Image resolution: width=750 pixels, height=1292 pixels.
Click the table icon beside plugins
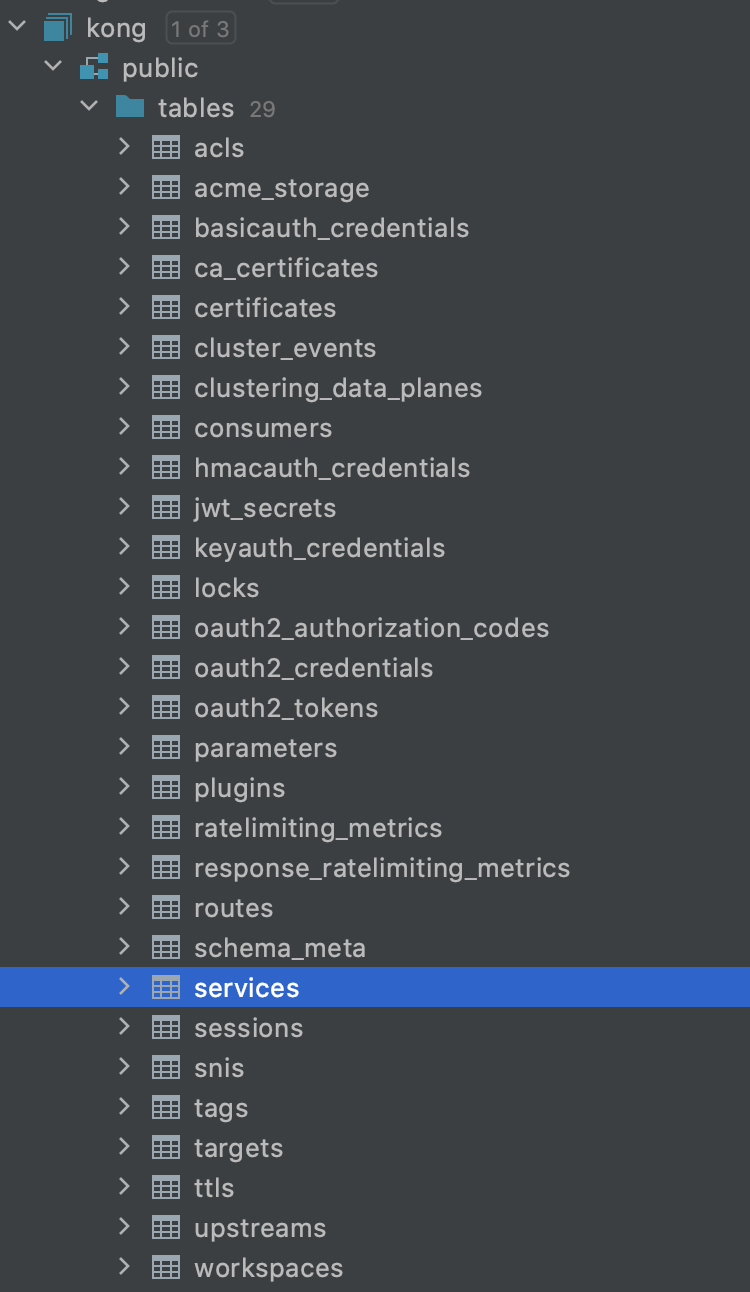point(166,788)
